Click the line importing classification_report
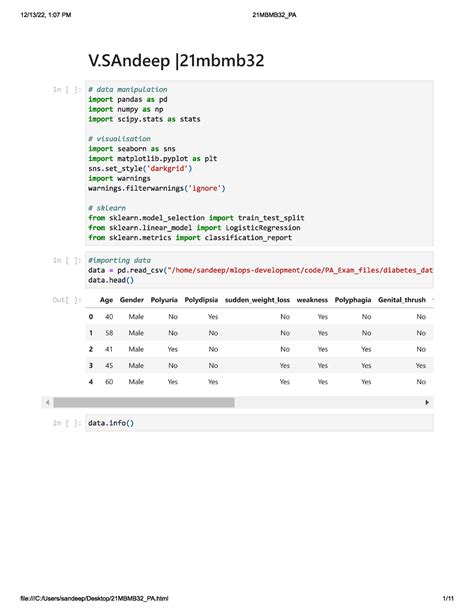 [x=190, y=237]
